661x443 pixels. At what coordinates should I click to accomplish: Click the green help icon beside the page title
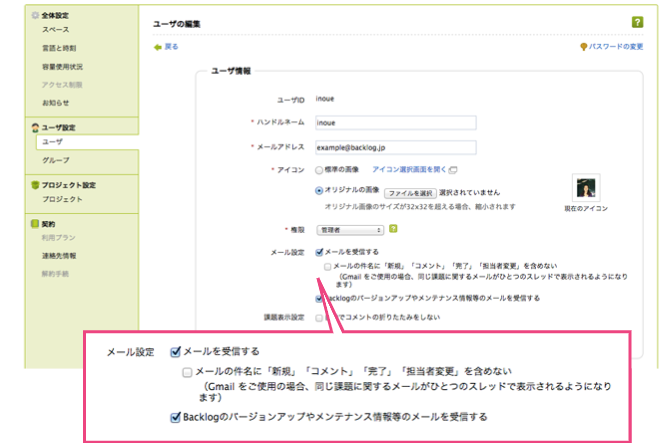click(x=637, y=22)
